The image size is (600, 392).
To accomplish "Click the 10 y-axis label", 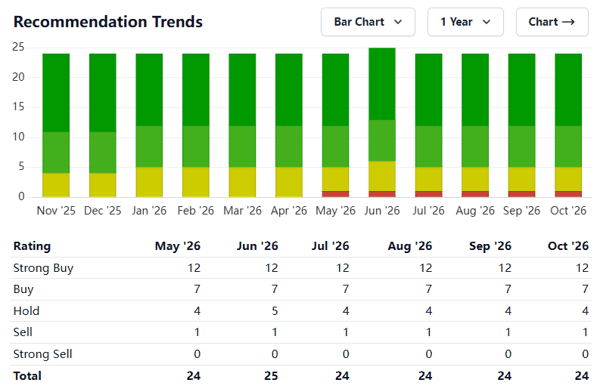I will (x=18, y=137).
